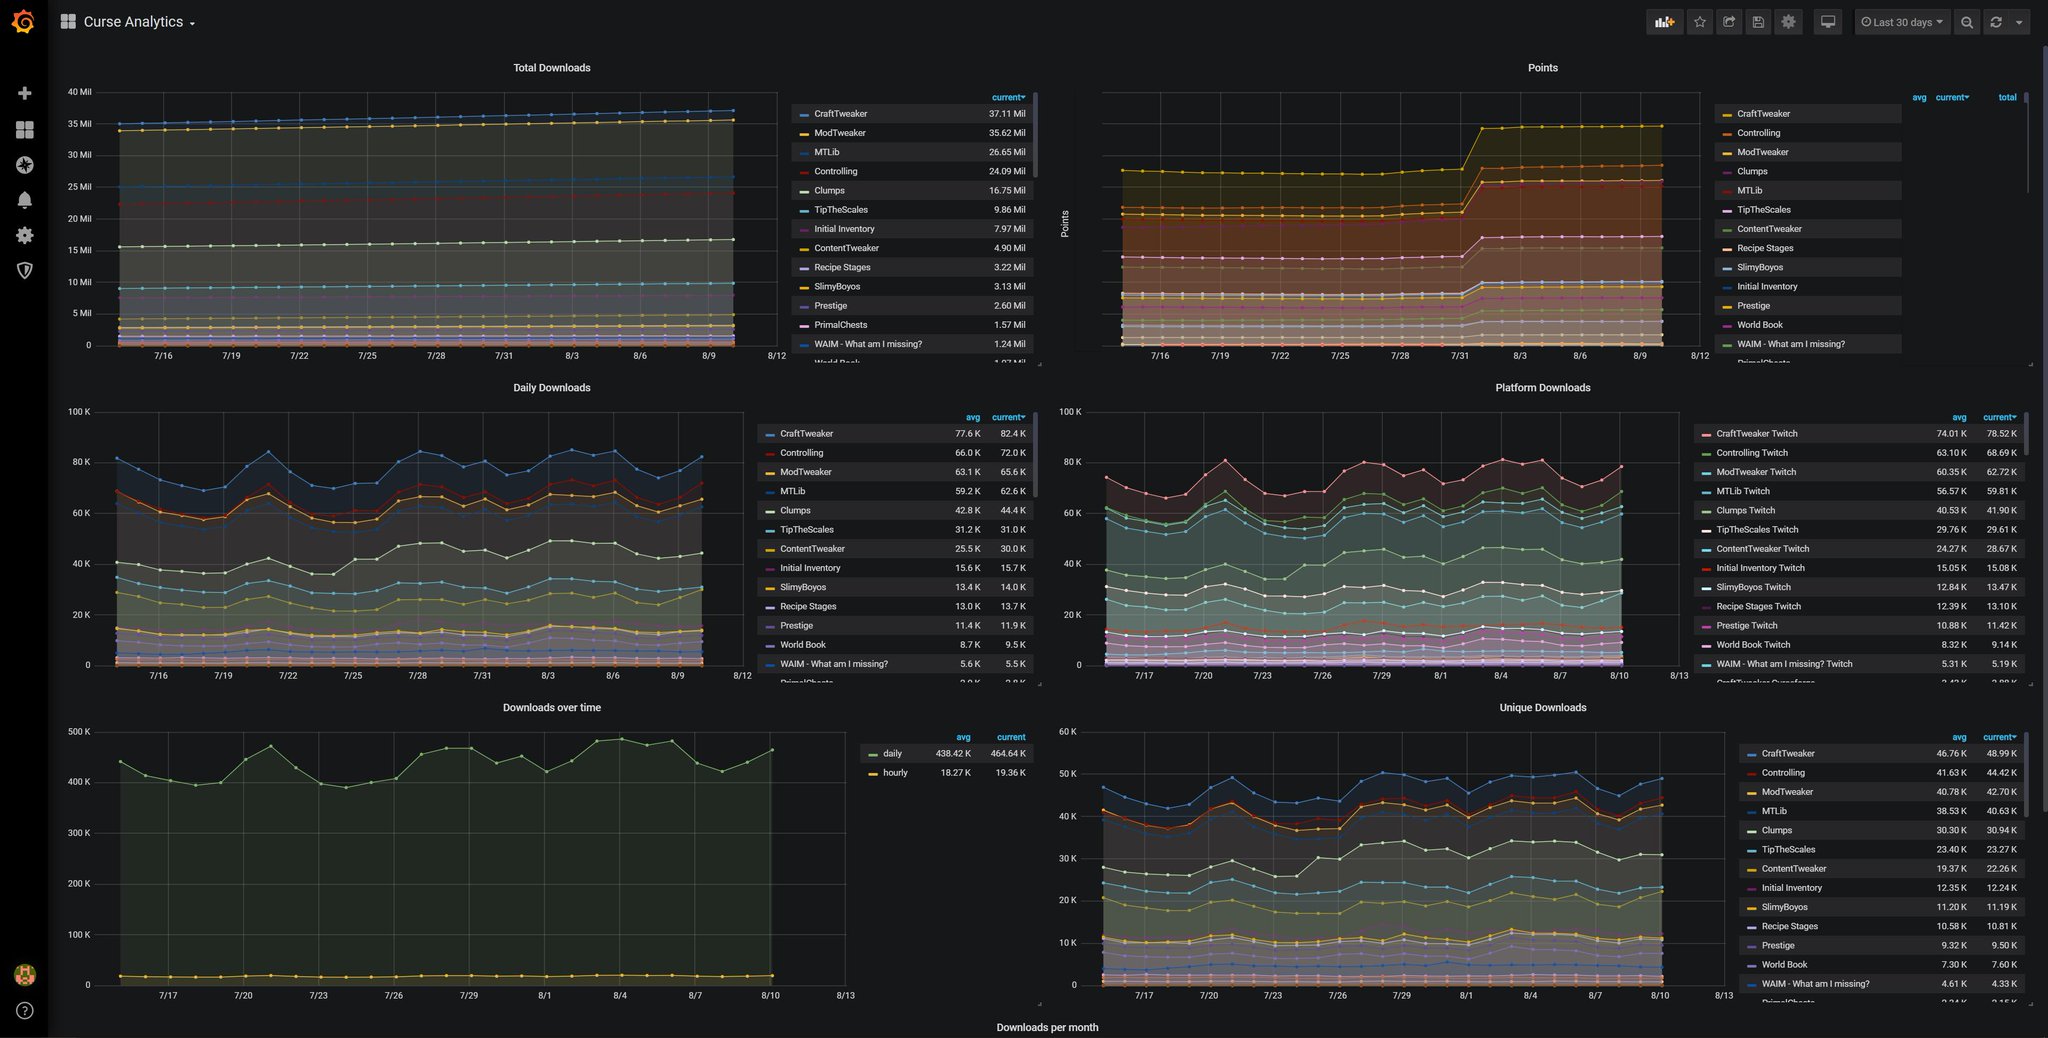Open the Create plus menu in sidebar
2048x1038 pixels.
(x=25, y=93)
